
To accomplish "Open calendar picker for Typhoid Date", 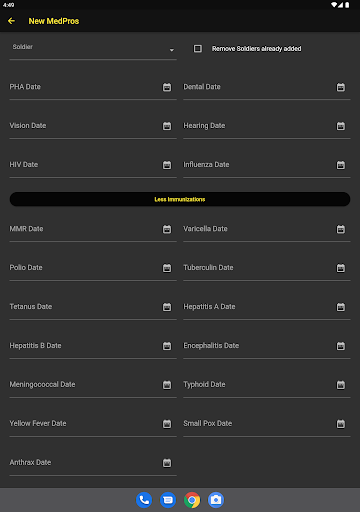I will pyautogui.click(x=341, y=385).
